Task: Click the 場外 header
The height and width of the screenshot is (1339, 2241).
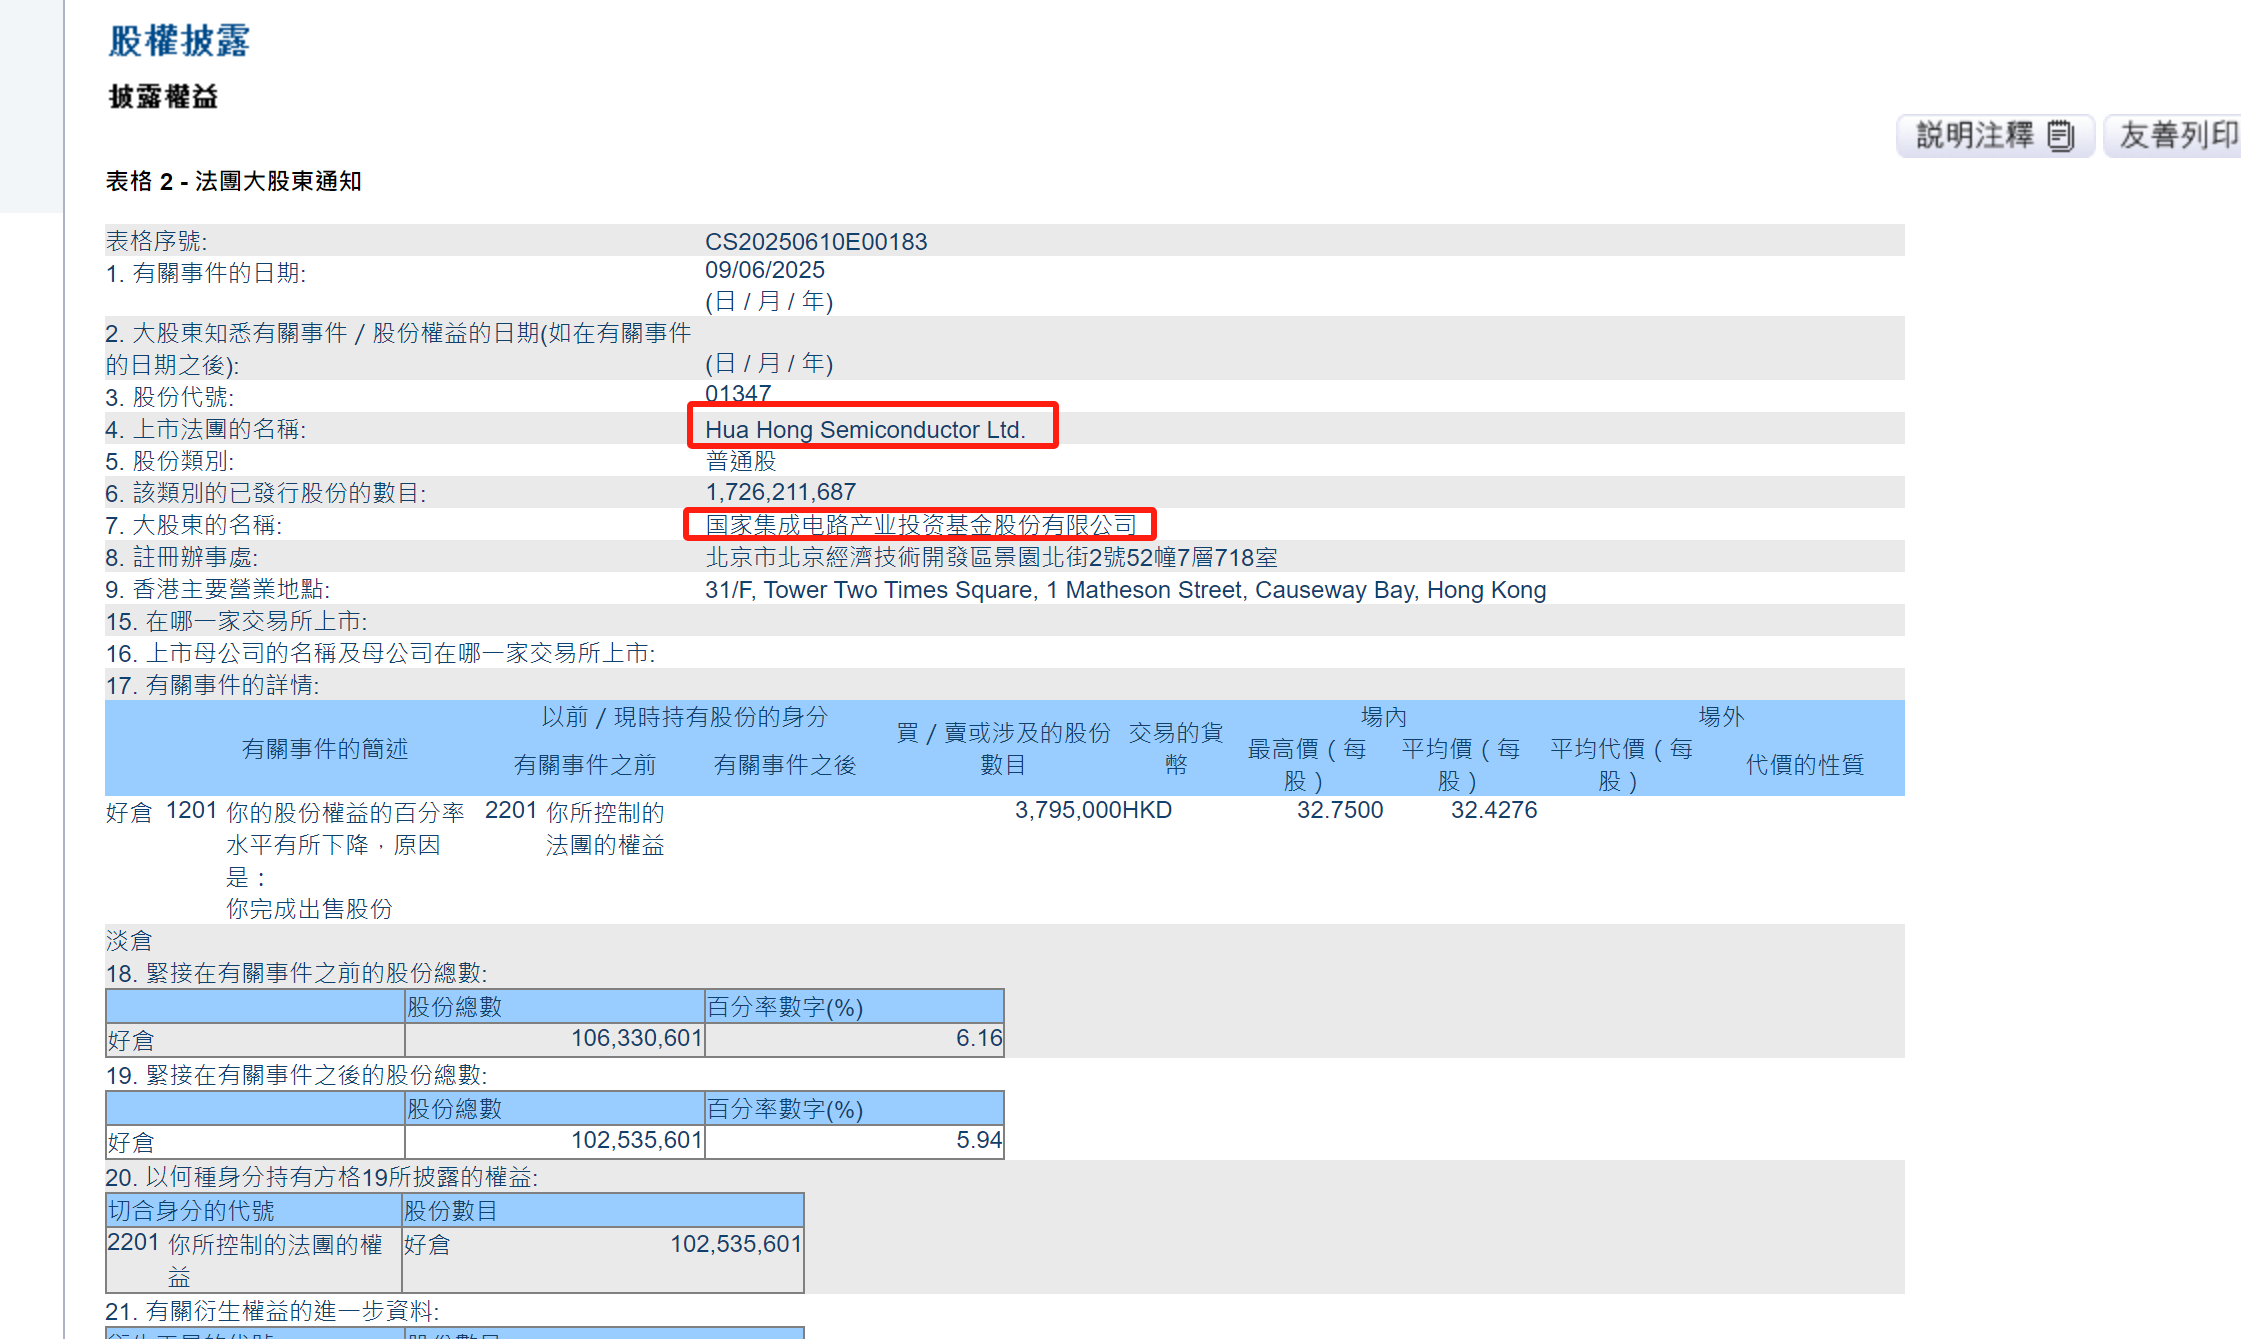Action: 1721,717
